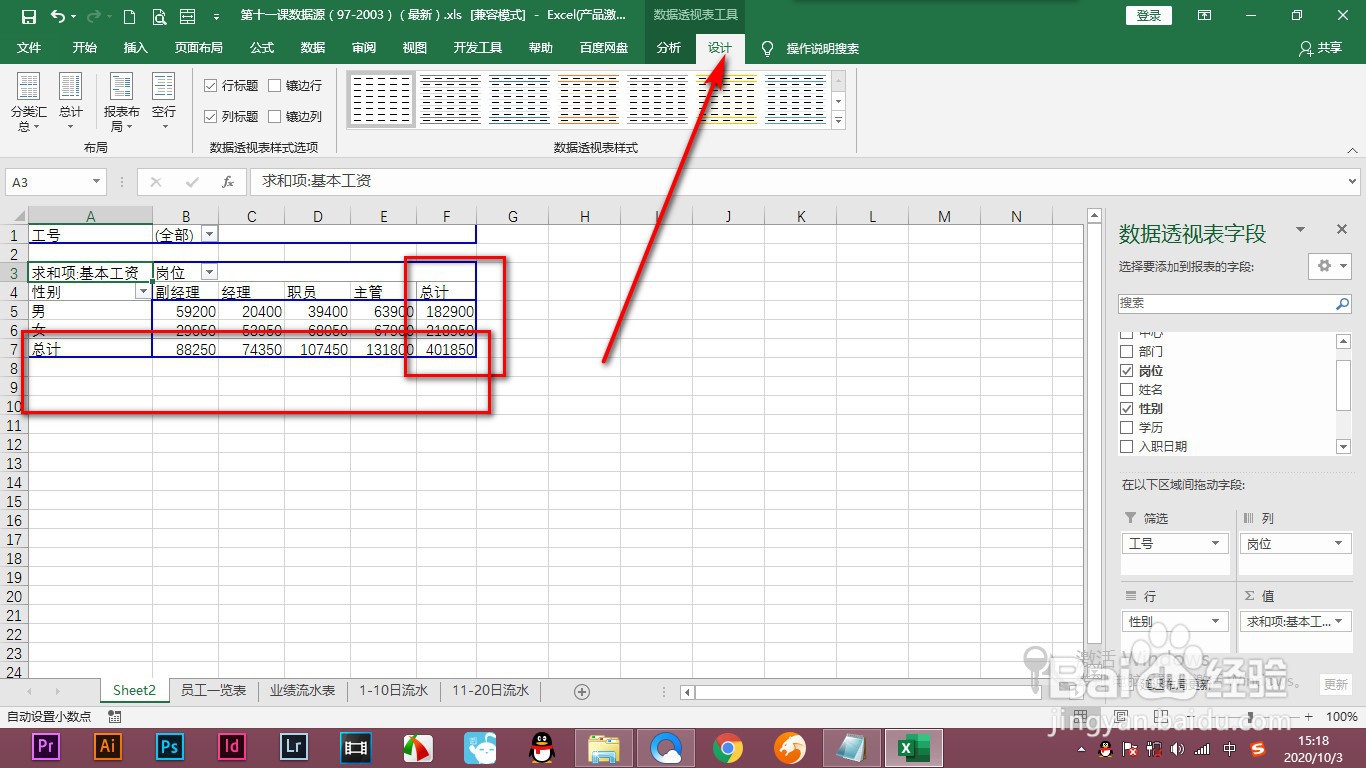This screenshot has width=1366, height=768.
Task: Open the 报表布局 report layout menu
Action: coord(121,103)
